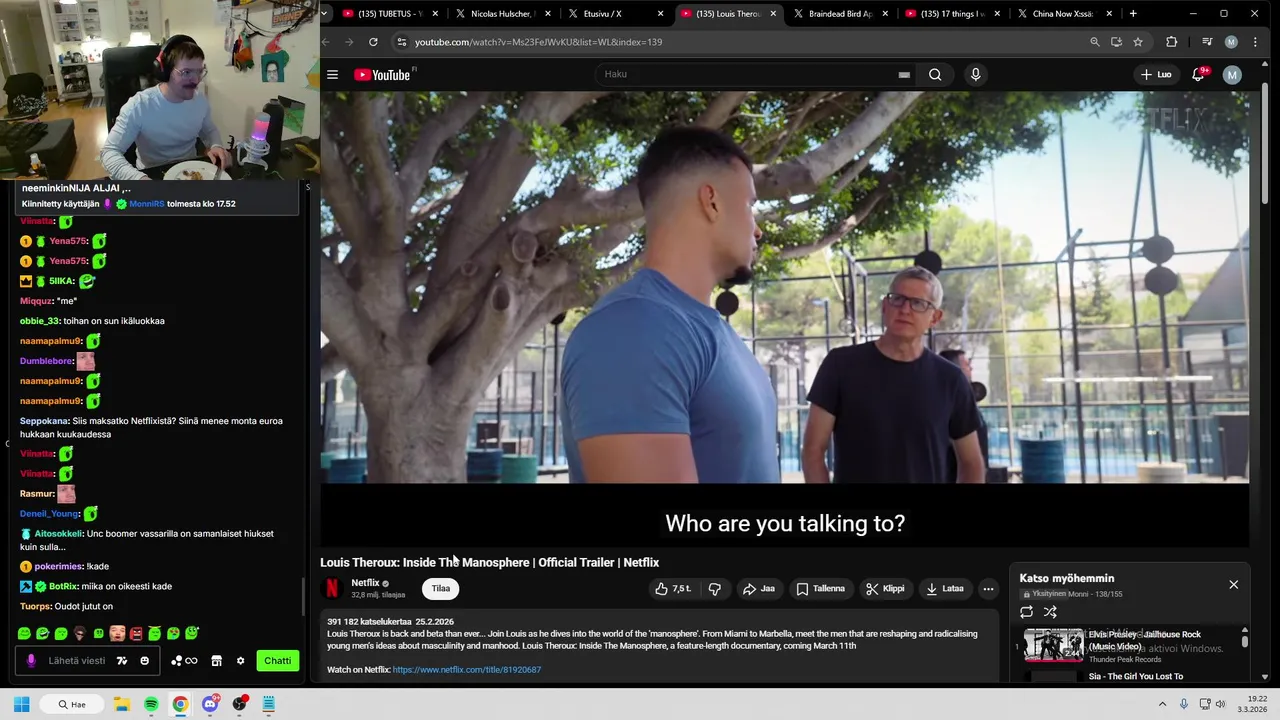This screenshot has width=1280, height=720.
Task: Open Chrome extensions puzzle icon
Action: pos(1172,42)
